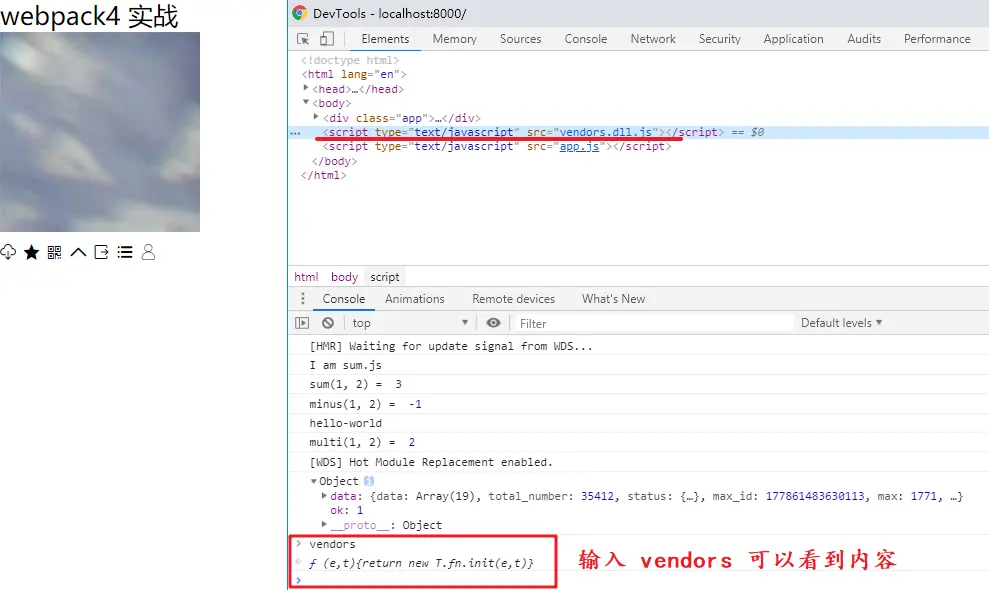Screen dimensions: 989x590
Task: Follow the vendors.dll.js src link
Action: point(606,132)
